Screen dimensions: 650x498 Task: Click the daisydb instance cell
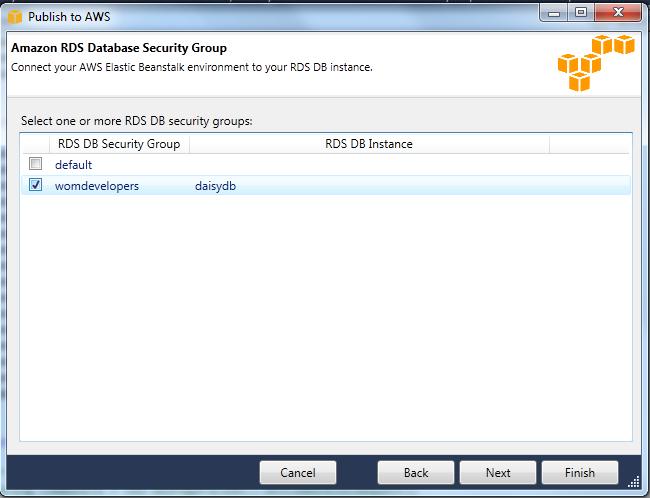point(215,186)
